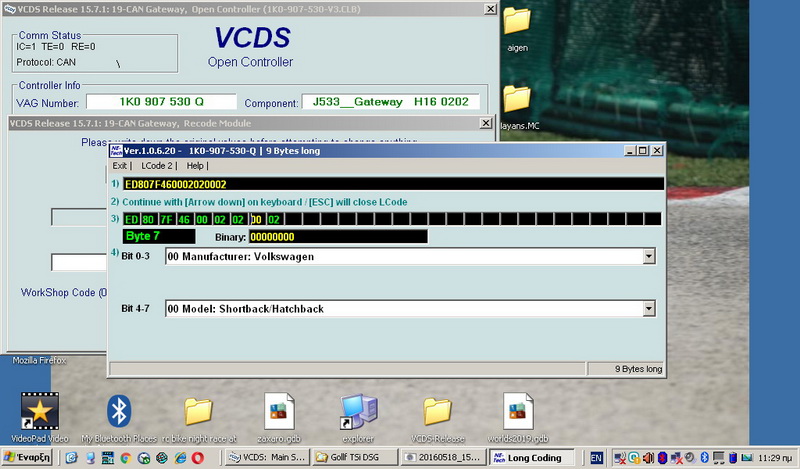Click the VAG Number field

pyautogui.click(x=161, y=102)
